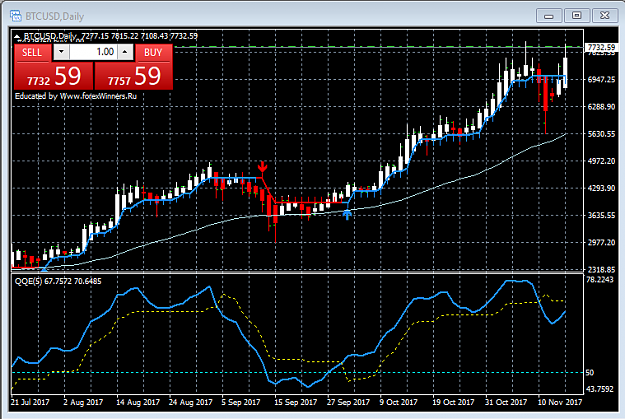Increase lot volume with up arrow
This screenshot has width=625, height=419.
point(125,52)
